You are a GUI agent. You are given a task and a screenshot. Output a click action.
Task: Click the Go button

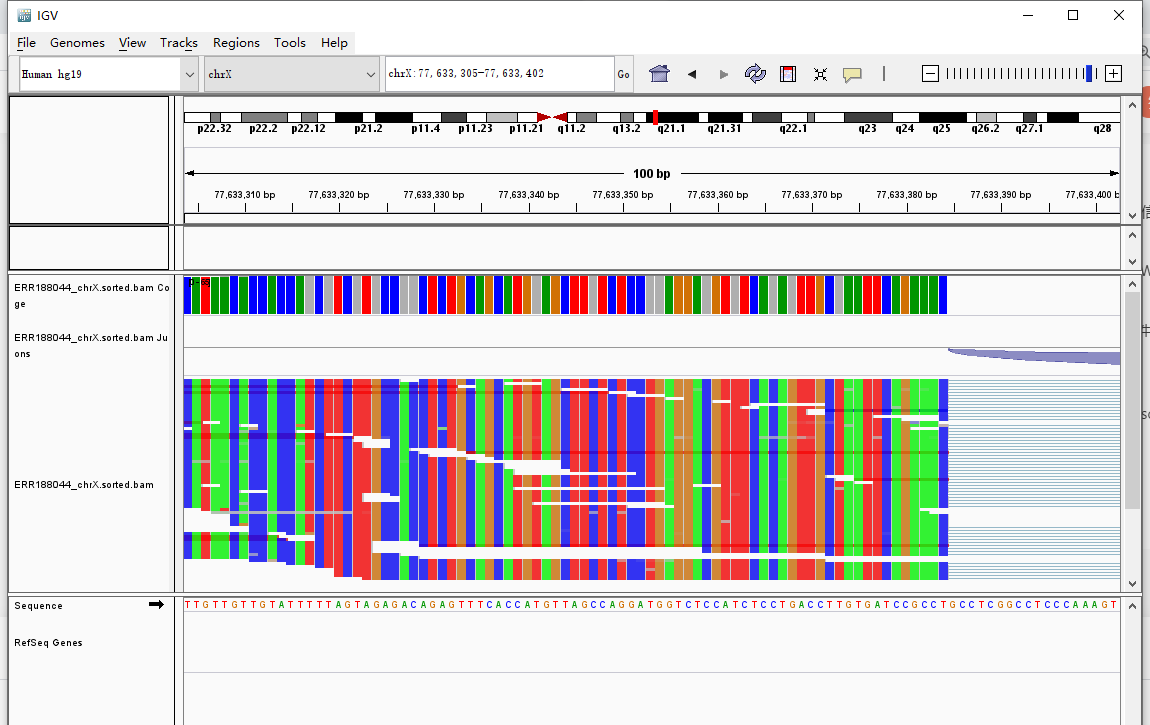pos(623,74)
